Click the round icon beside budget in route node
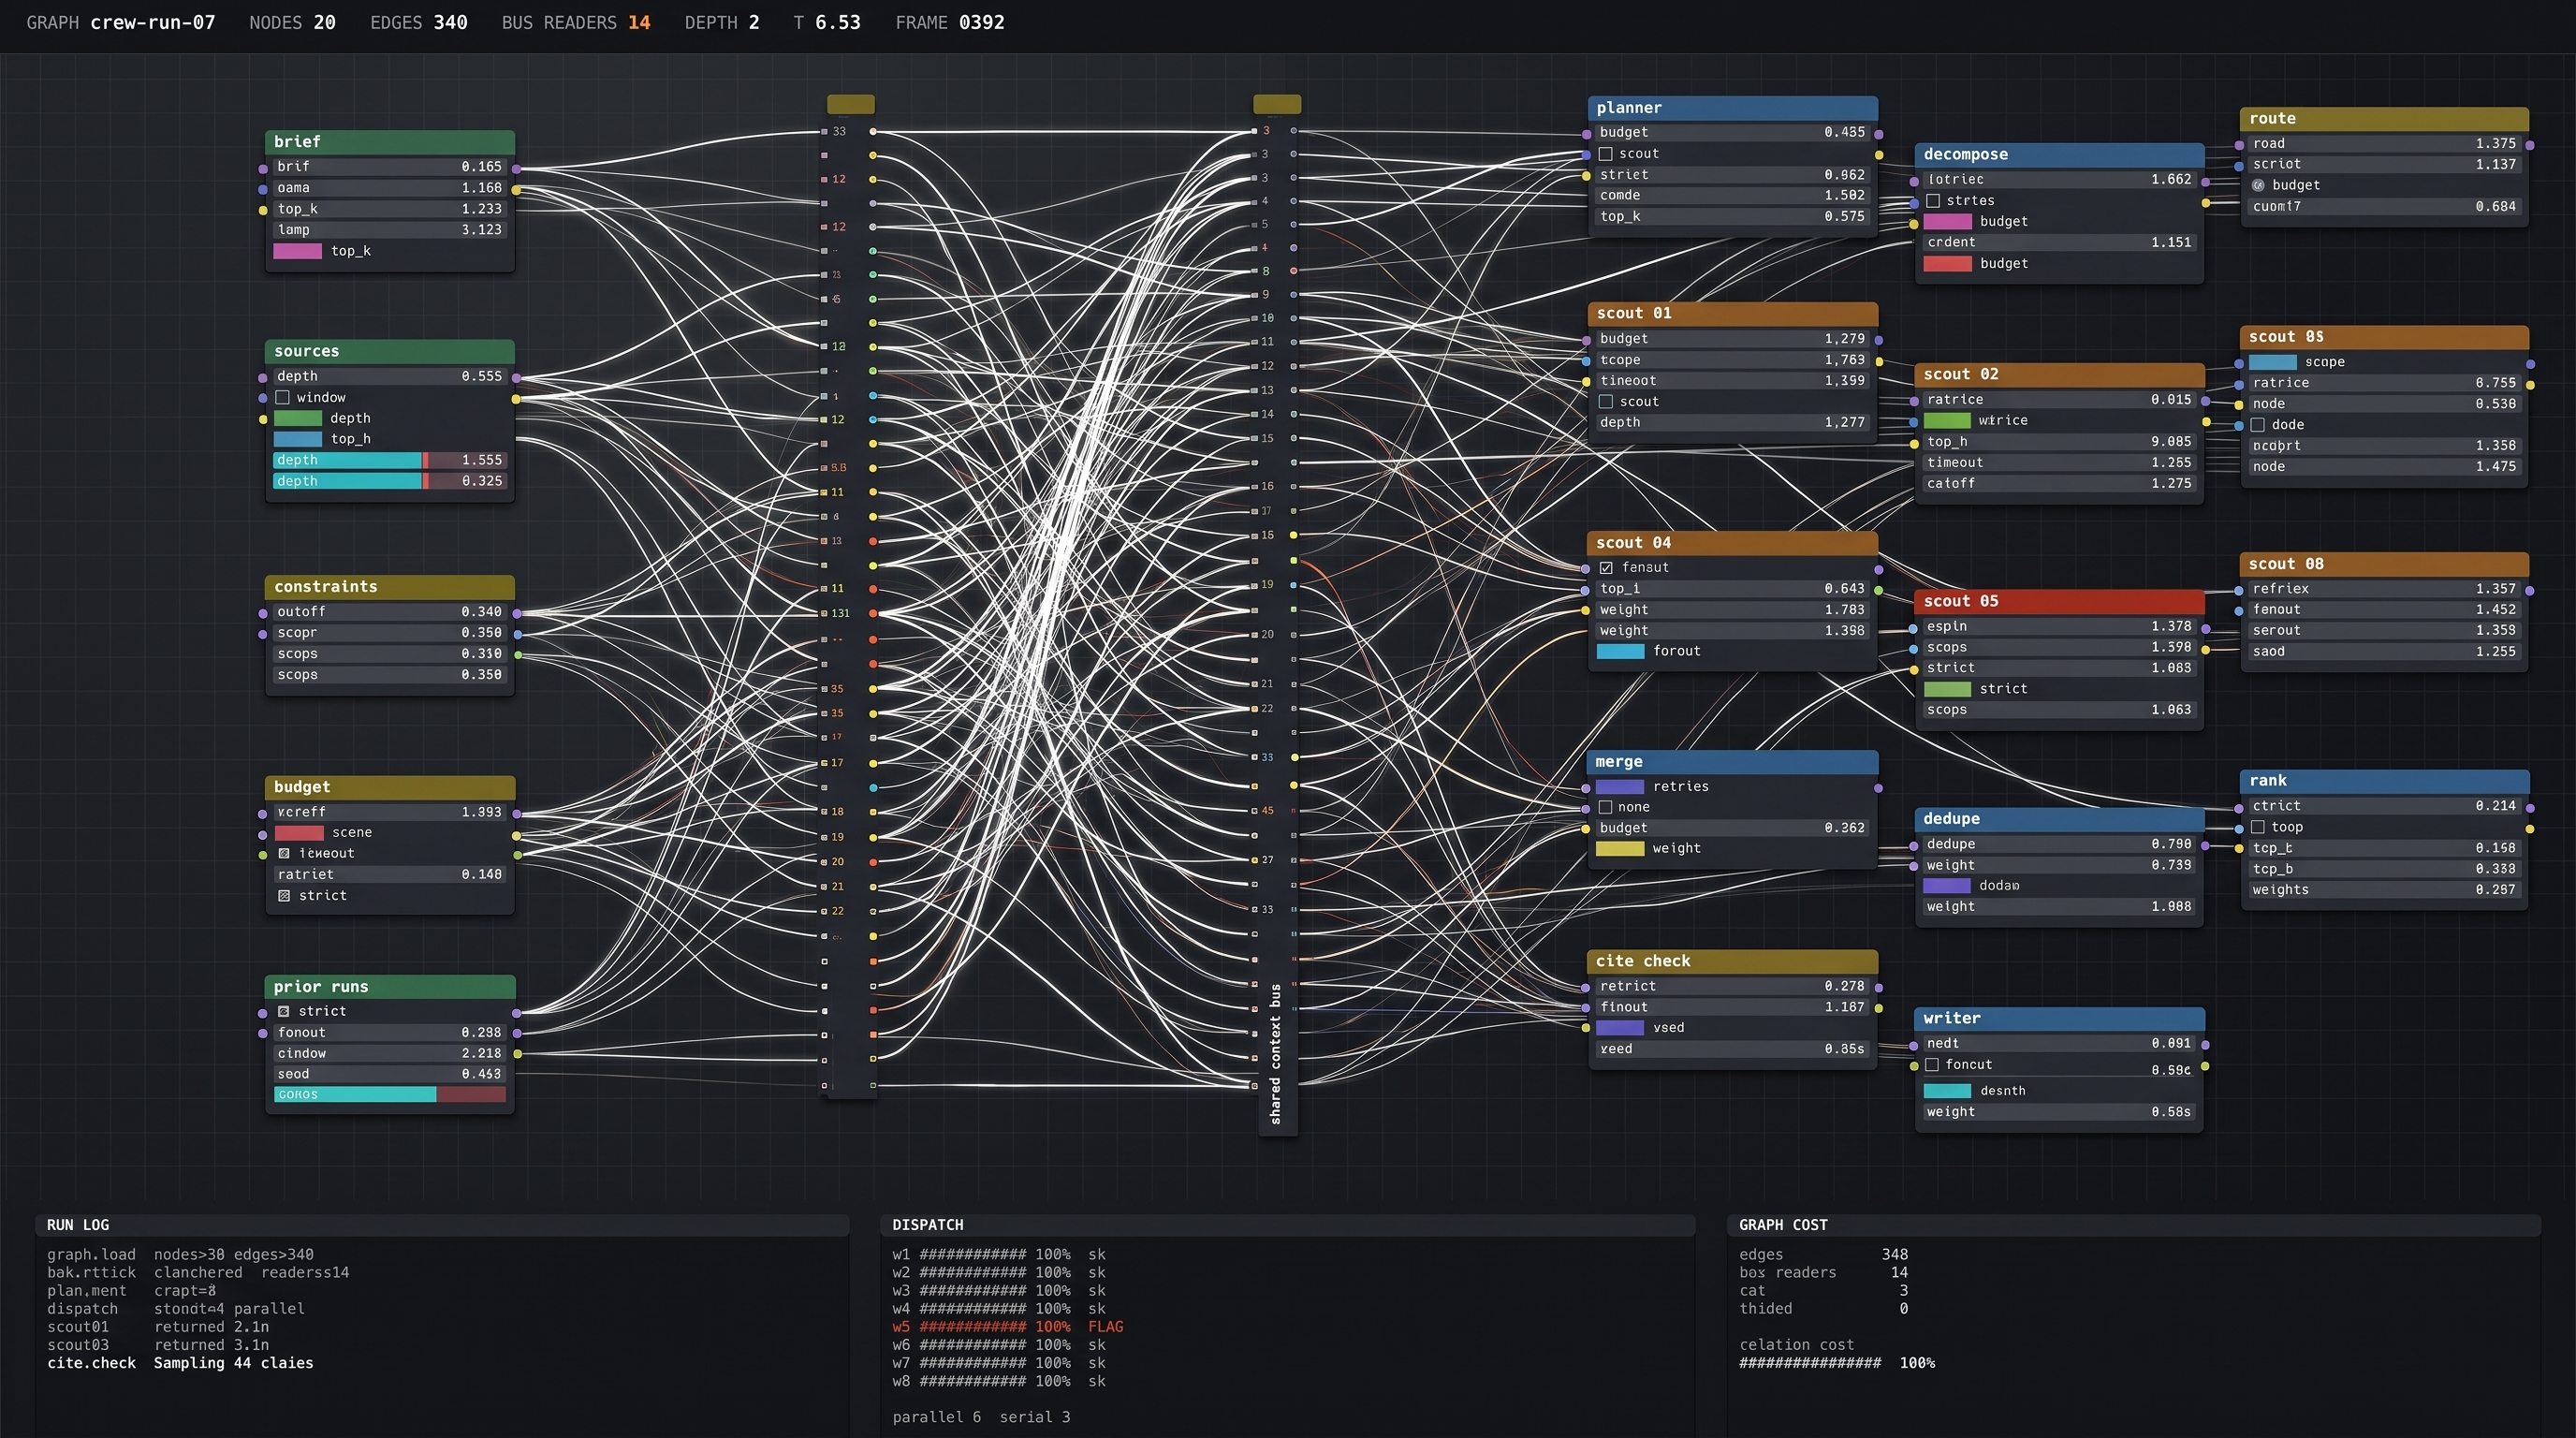 (2258, 185)
